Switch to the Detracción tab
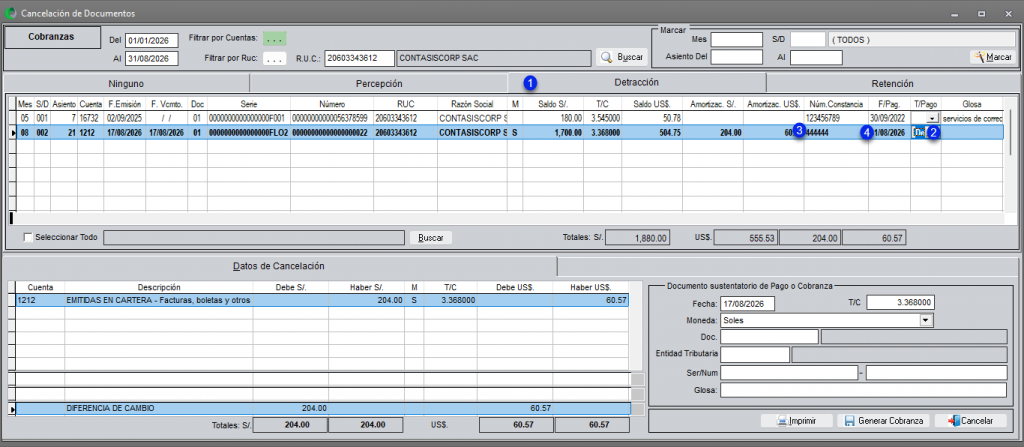 tap(637, 83)
